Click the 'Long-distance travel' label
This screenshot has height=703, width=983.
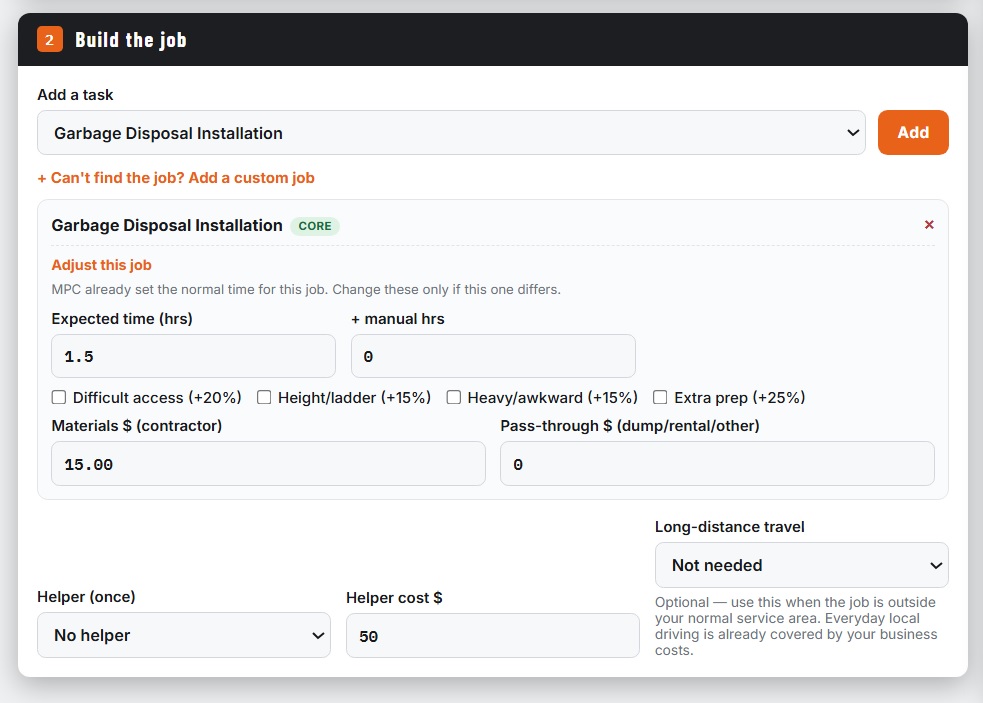click(x=730, y=527)
